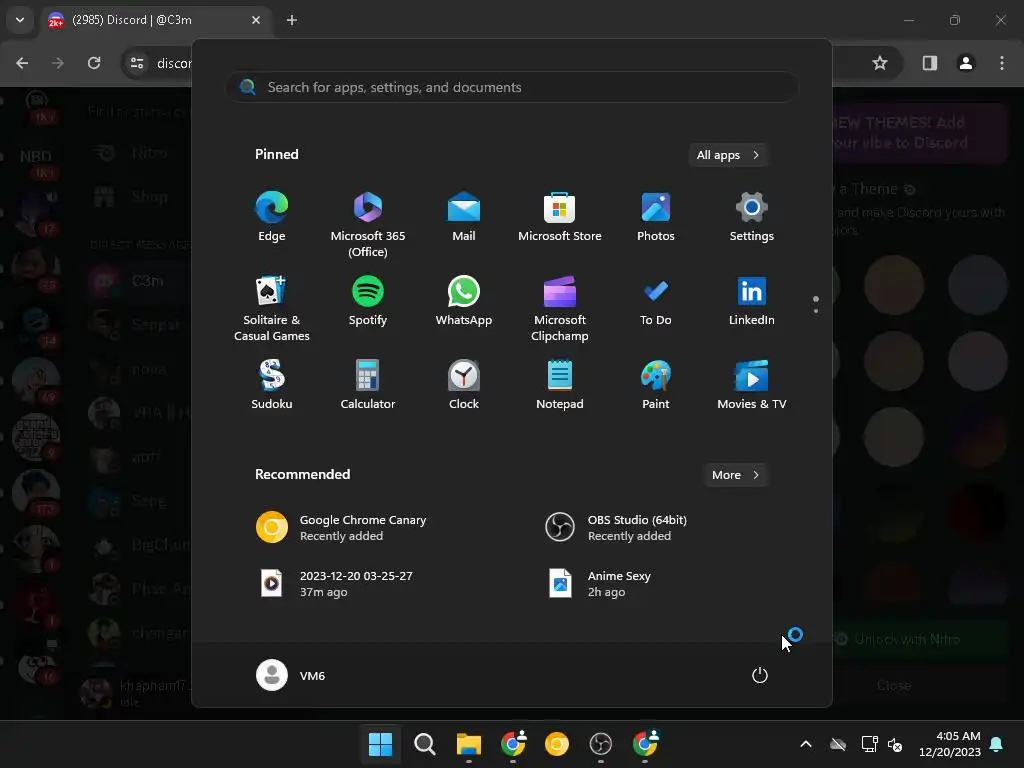Image resolution: width=1024 pixels, height=768 pixels.
Task: Show More recommended items
Action: (735, 475)
